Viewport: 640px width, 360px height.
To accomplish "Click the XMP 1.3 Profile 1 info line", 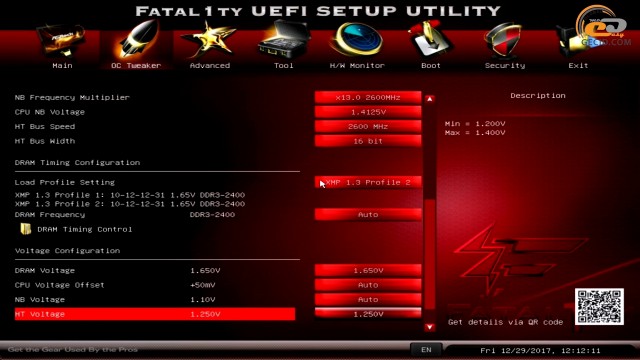I will coord(130,195).
